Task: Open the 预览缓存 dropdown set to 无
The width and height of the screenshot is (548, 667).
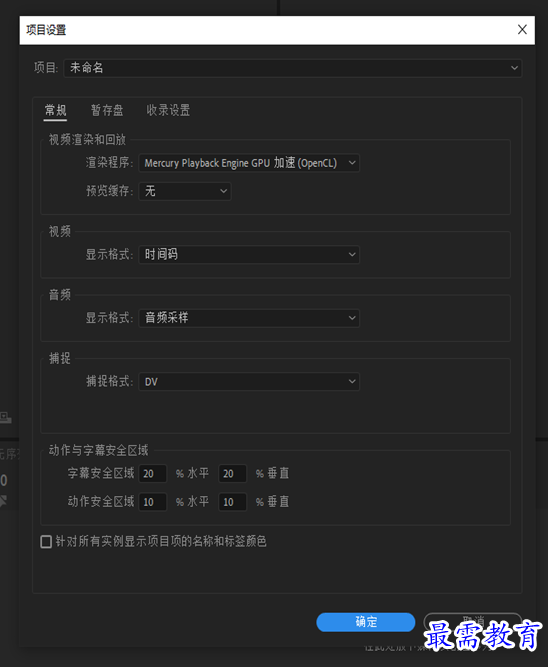Action: tap(185, 191)
